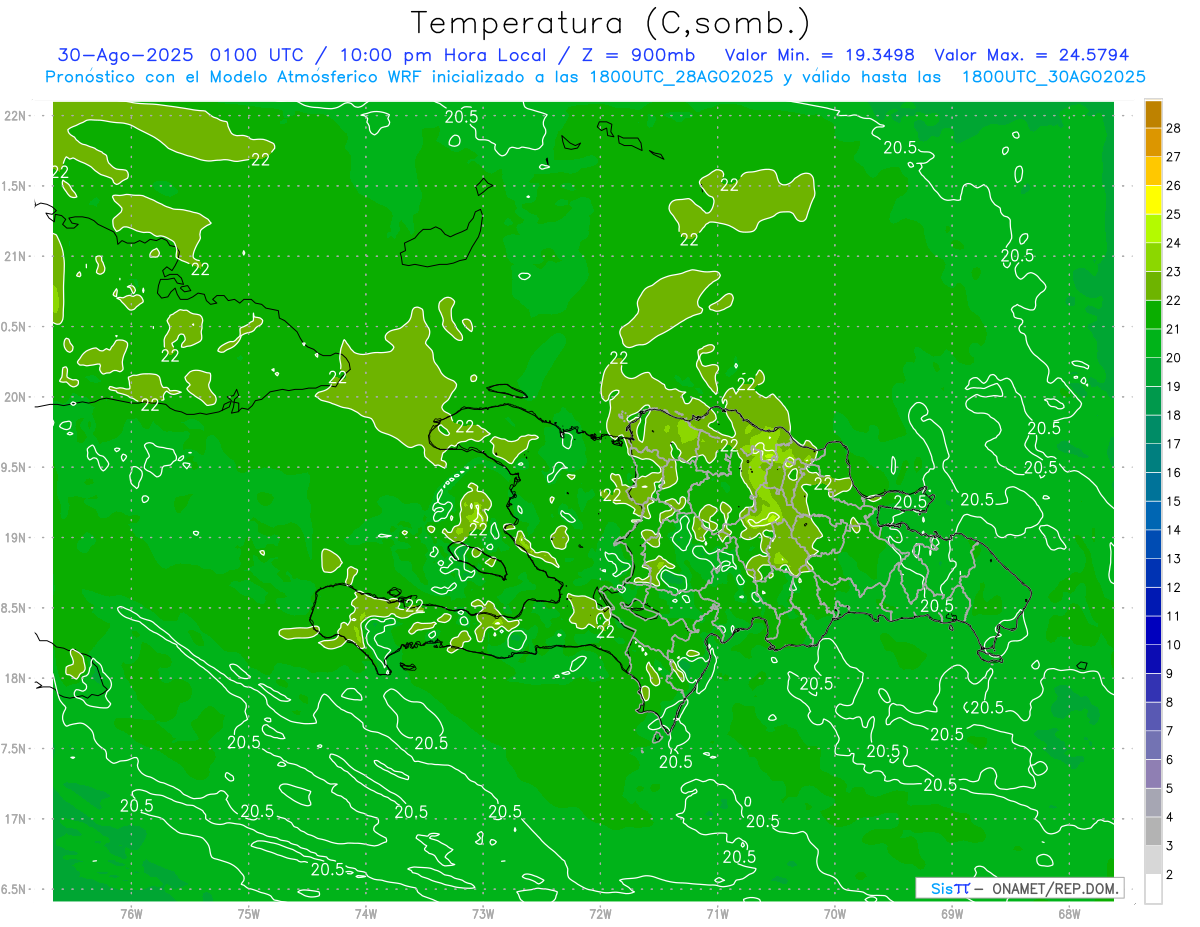Select 'Valor Max. = 24.5794' text
The image size is (1200, 927).
click(x=1032, y=55)
